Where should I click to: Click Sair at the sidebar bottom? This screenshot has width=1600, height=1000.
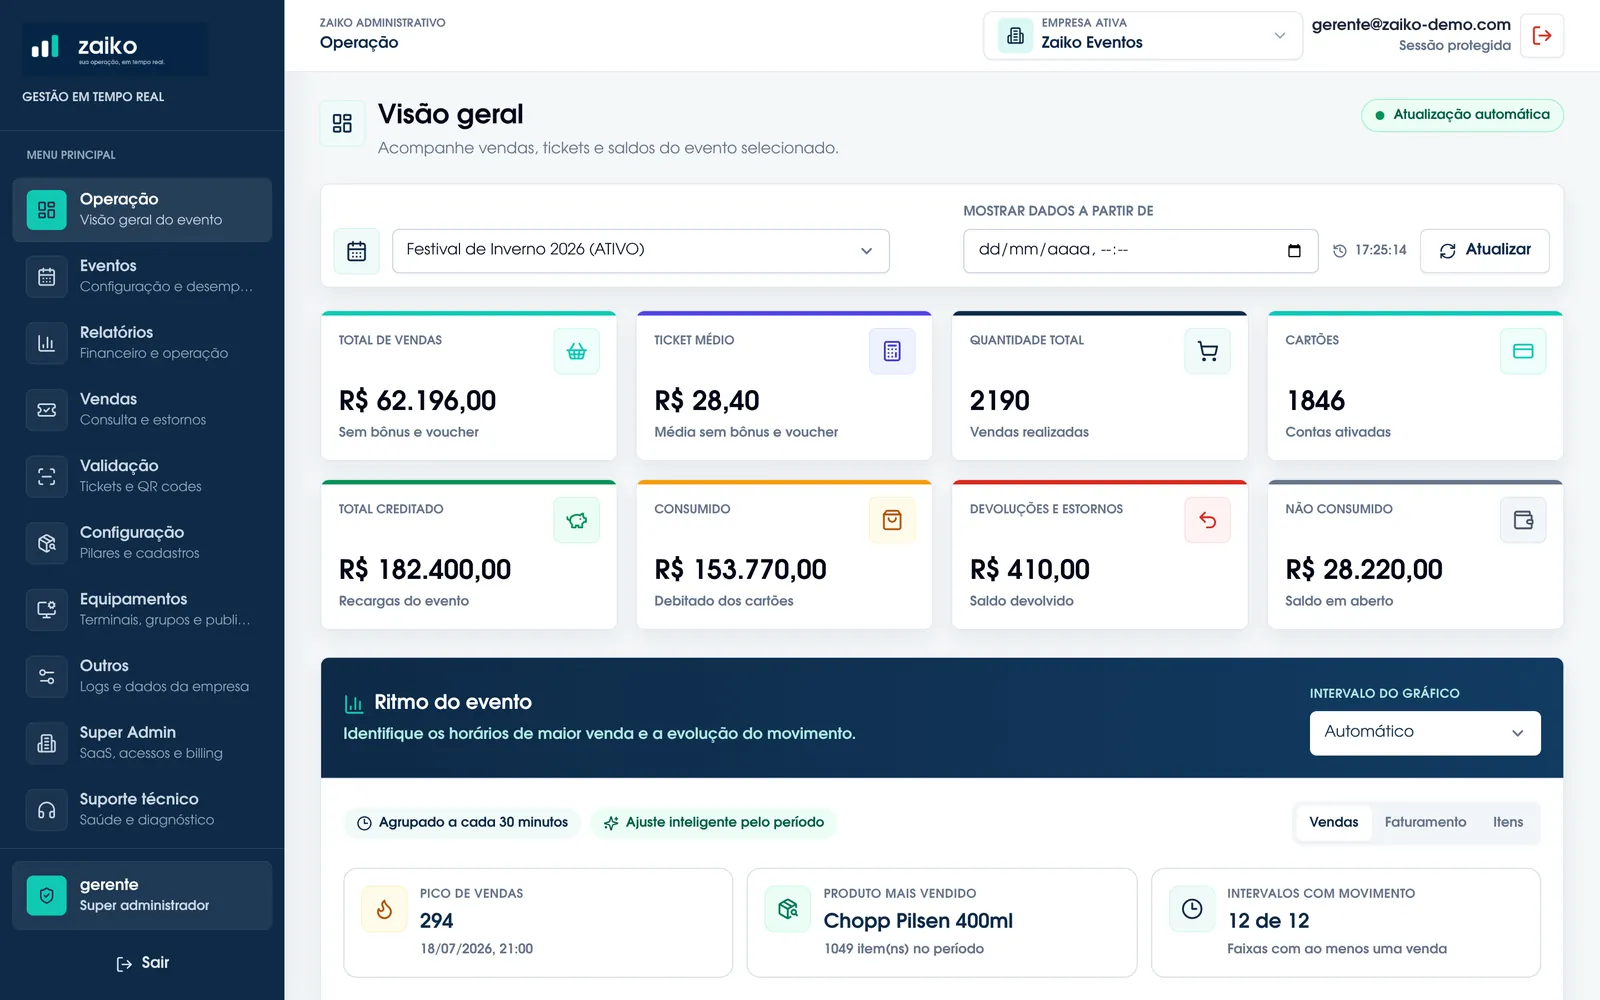142,964
